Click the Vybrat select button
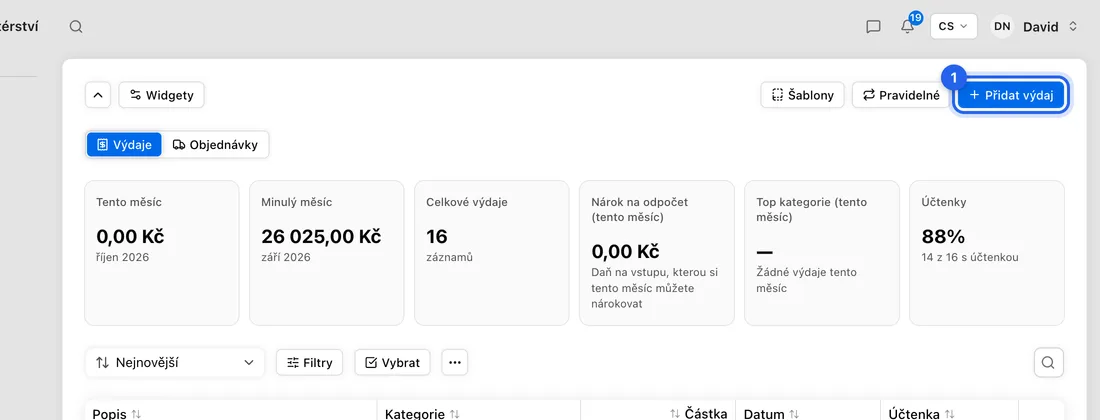The width and height of the screenshot is (1100, 420). 392,363
